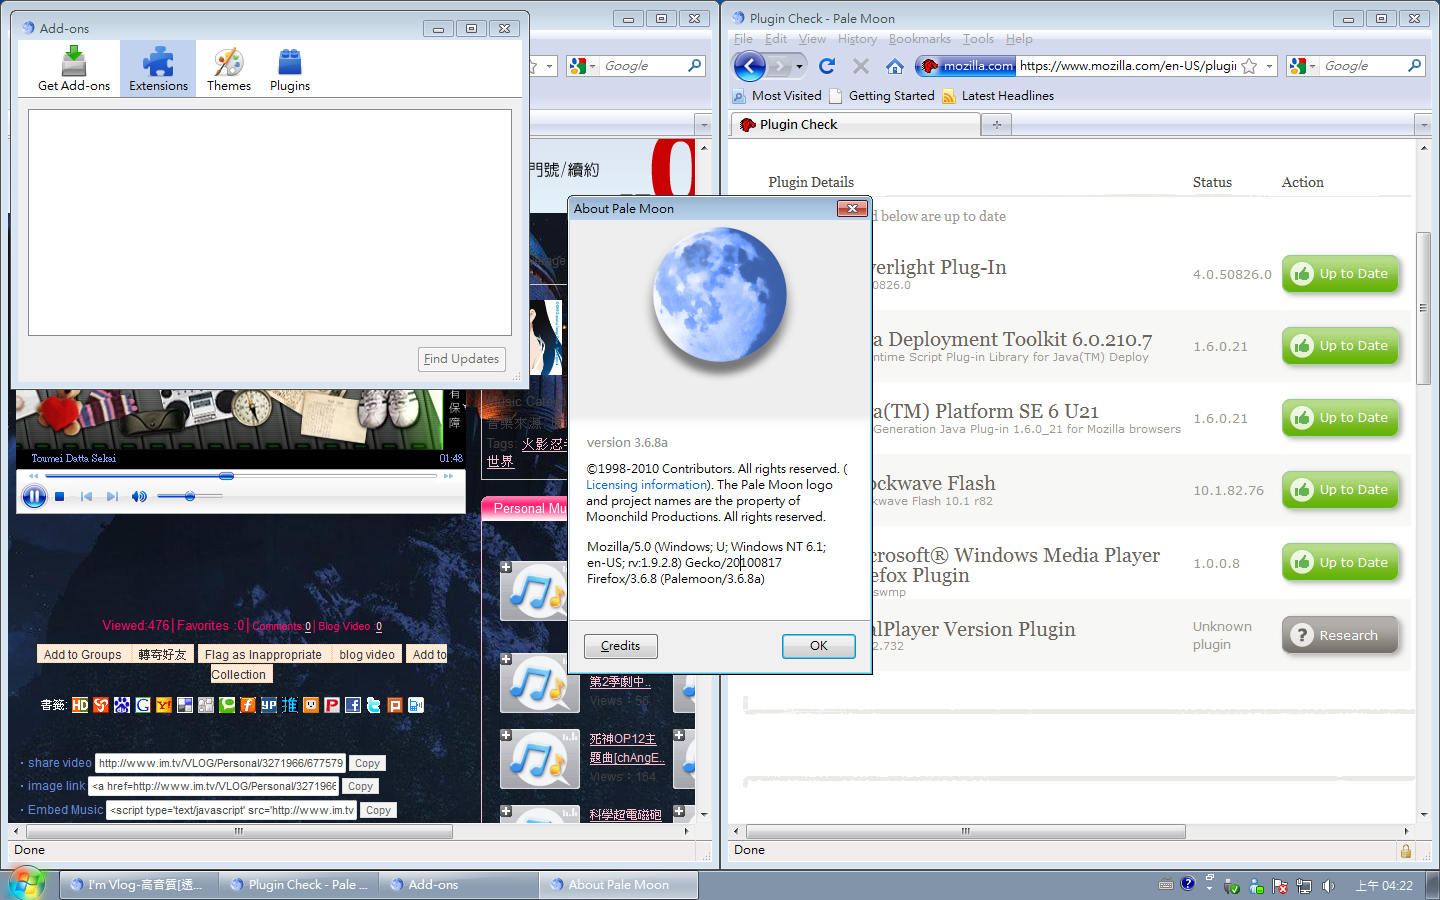
Task: Open the Bookmarks menu
Action: pyautogui.click(x=919, y=39)
